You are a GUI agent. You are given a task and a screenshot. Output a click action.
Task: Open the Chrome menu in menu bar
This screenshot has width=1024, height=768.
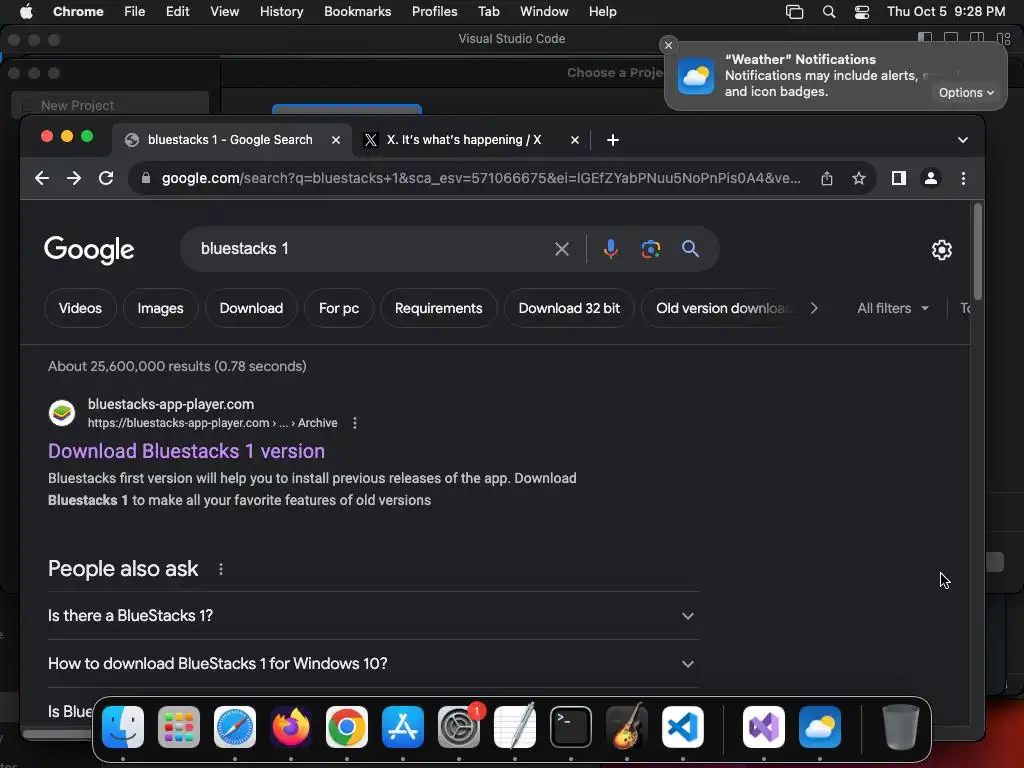point(78,12)
